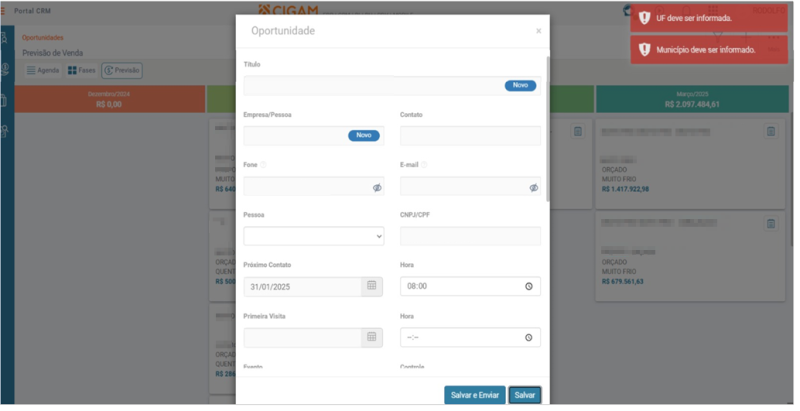Click the Março/2025 column header
800x411 pixels.
(692, 99)
